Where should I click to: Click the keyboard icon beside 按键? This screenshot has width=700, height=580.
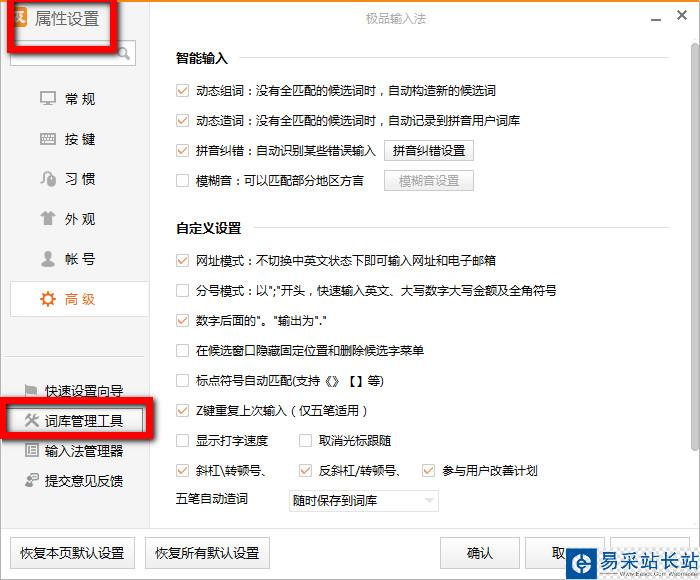tap(48, 139)
